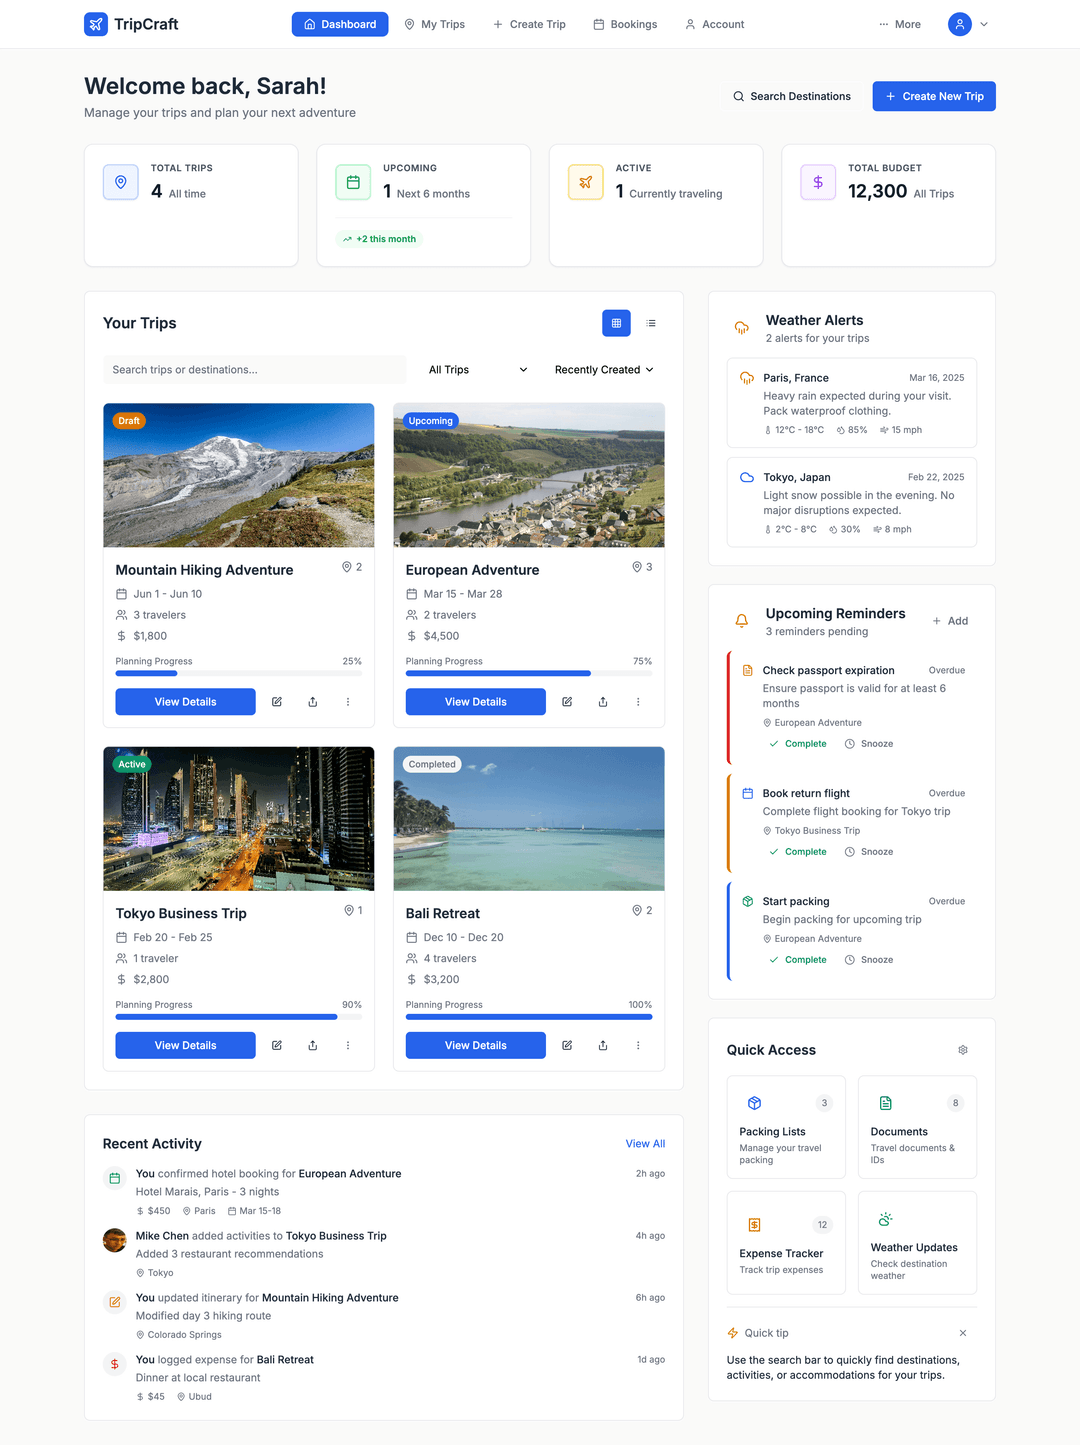Open the grid view icon in Your Trips
The image size is (1080, 1445).
click(616, 323)
